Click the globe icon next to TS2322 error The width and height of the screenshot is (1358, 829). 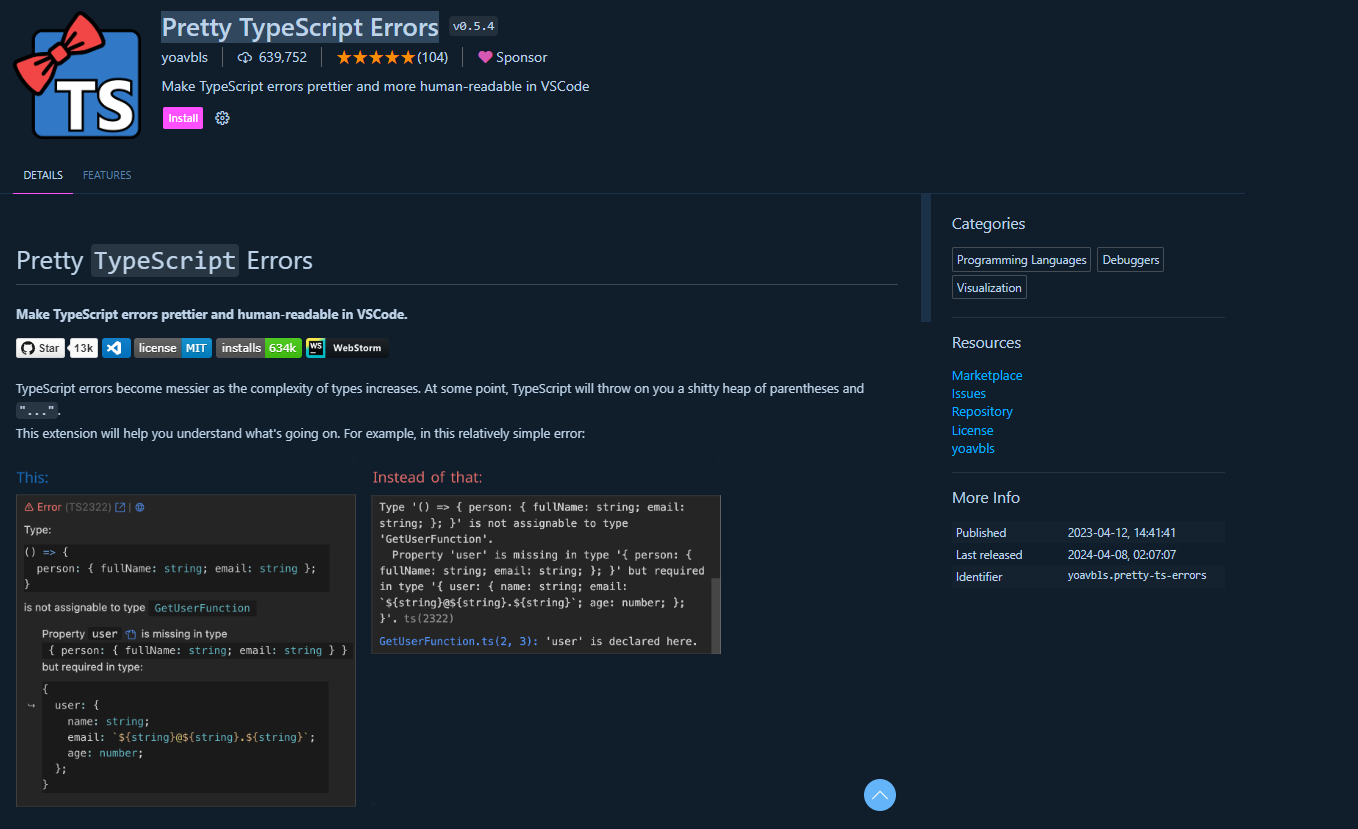[x=138, y=507]
